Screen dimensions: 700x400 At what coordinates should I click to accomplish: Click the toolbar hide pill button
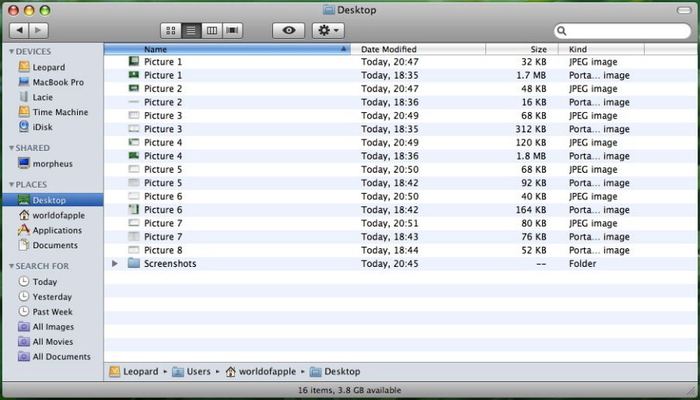(x=684, y=10)
